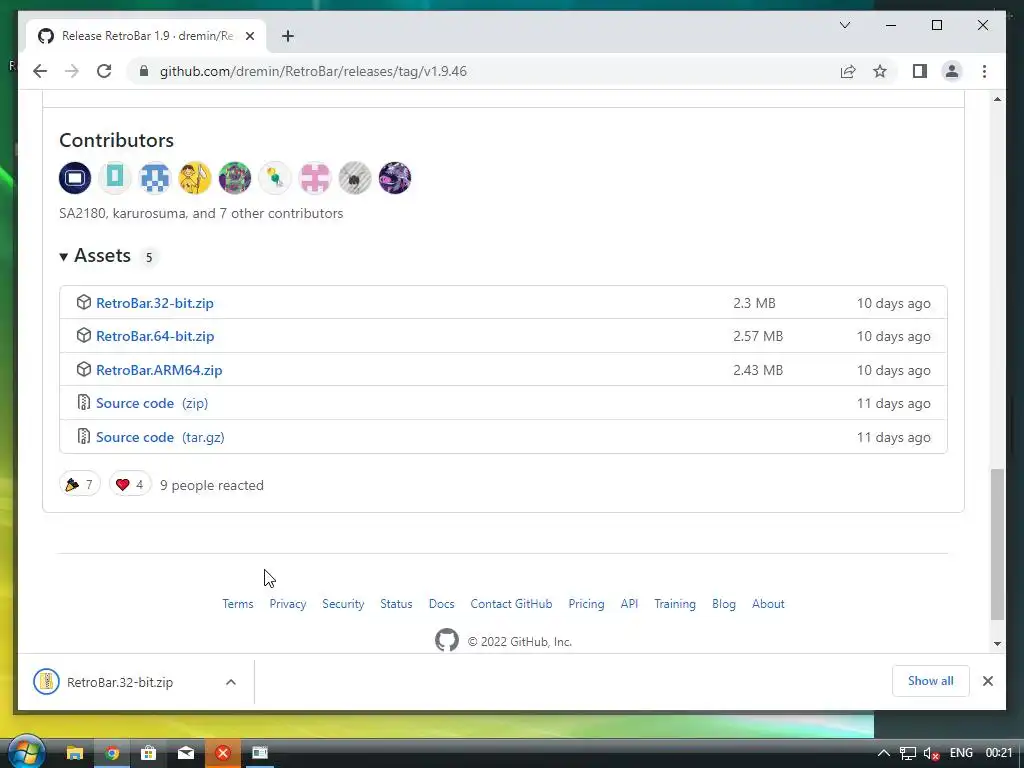Open the Windows Start orb
The image size is (1024, 768).
click(25, 752)
